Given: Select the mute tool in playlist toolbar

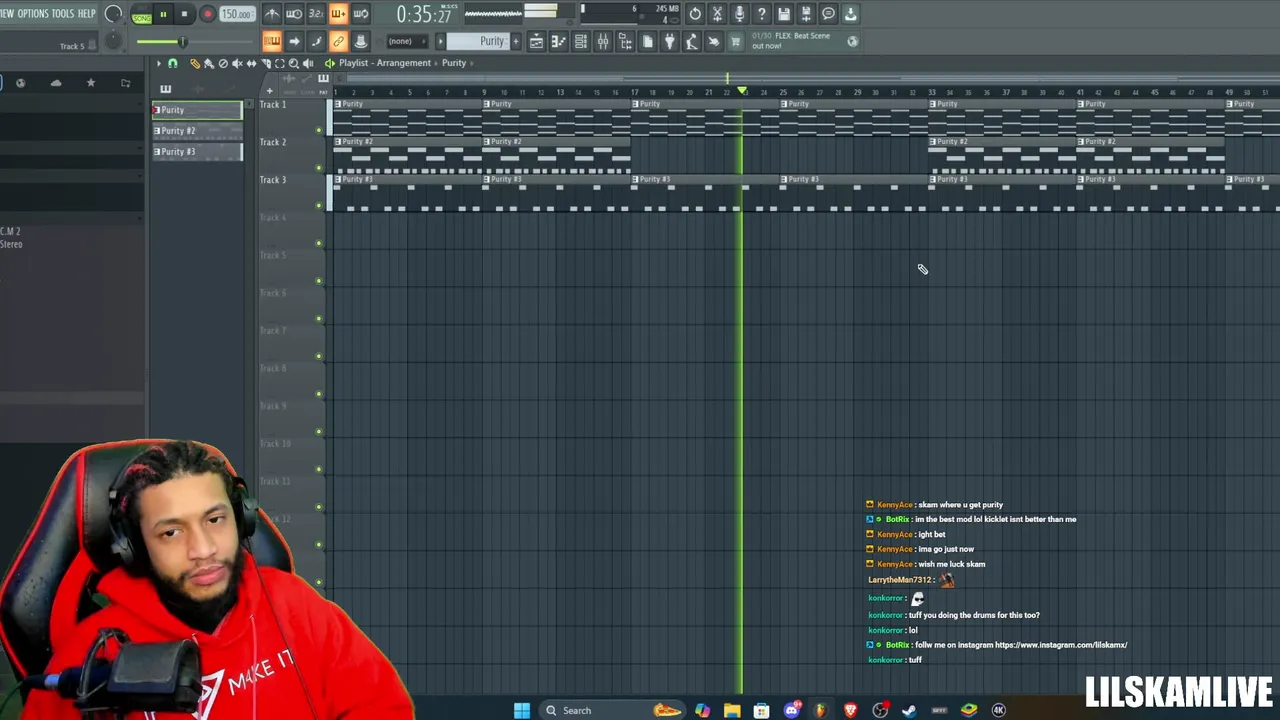Looking at the screenshot, I should (237, 63).
